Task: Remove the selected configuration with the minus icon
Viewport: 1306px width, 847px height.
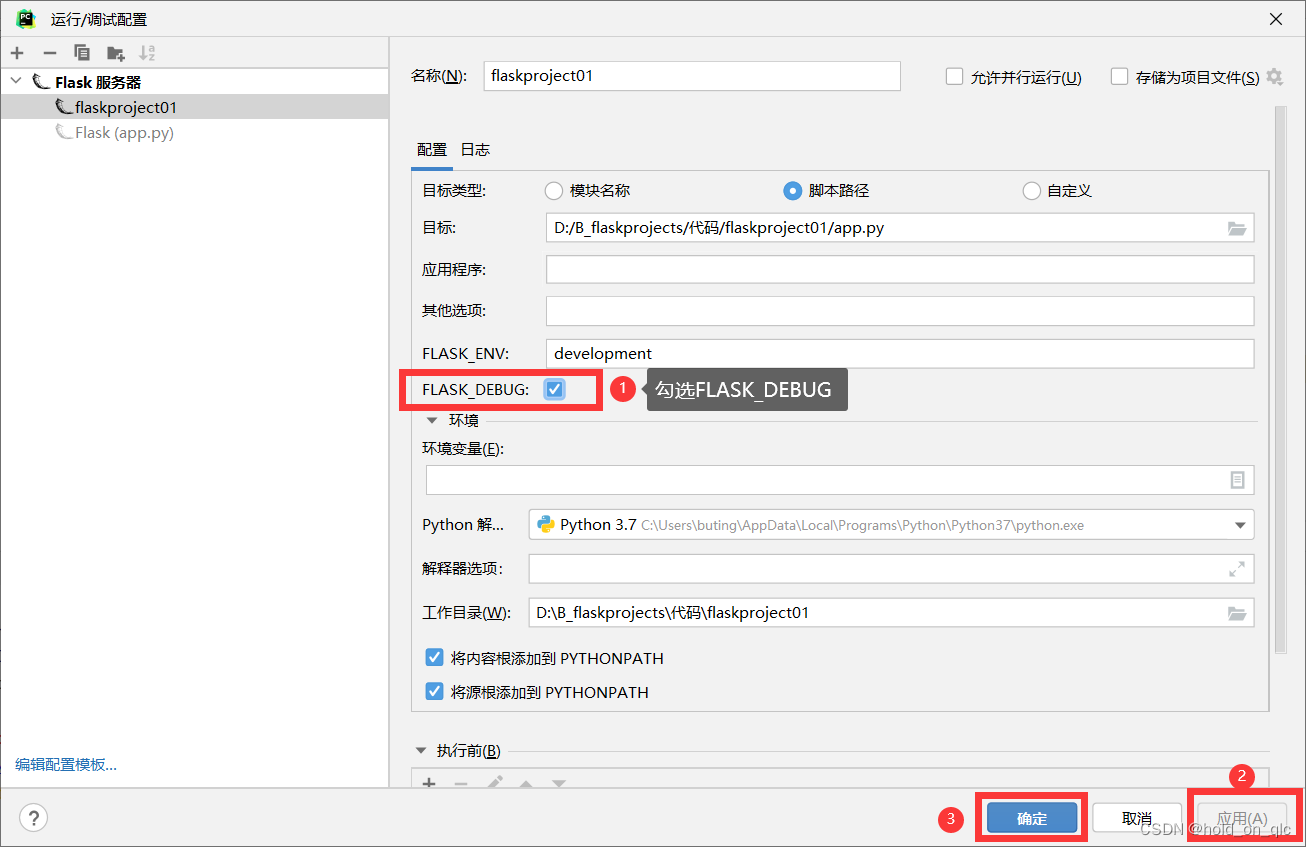Action: (x=50, y=53)
